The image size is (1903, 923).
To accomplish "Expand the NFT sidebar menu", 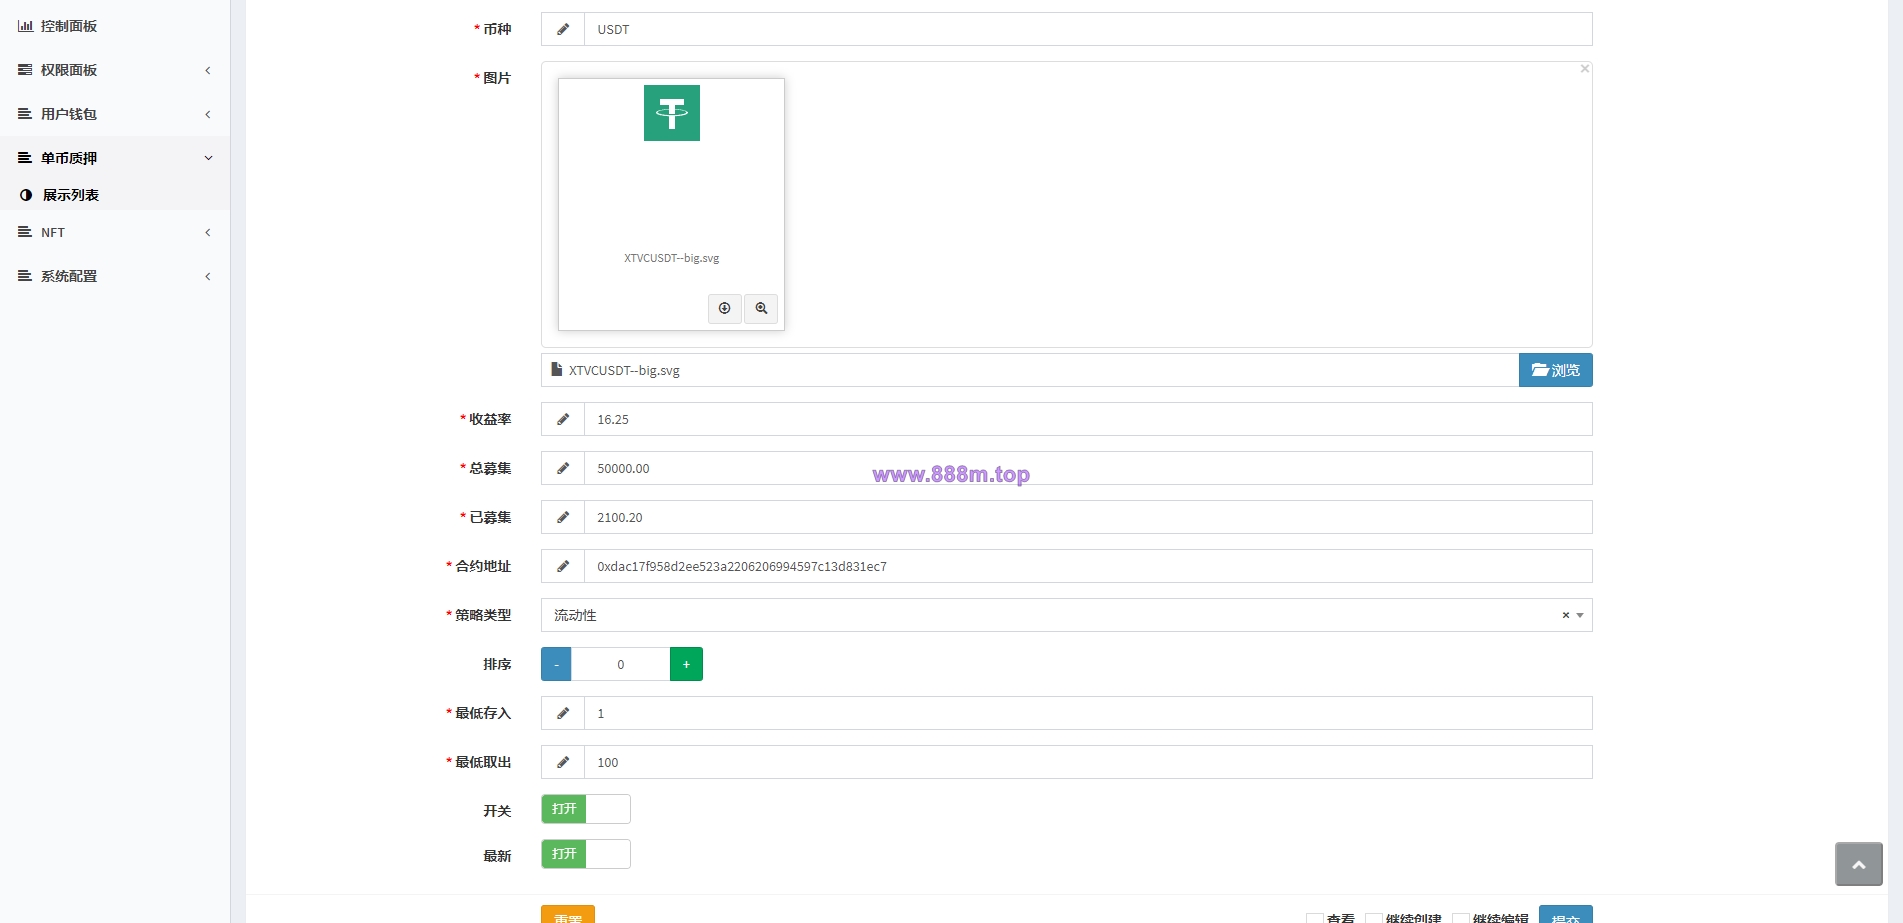I will [x=115, y=232].
